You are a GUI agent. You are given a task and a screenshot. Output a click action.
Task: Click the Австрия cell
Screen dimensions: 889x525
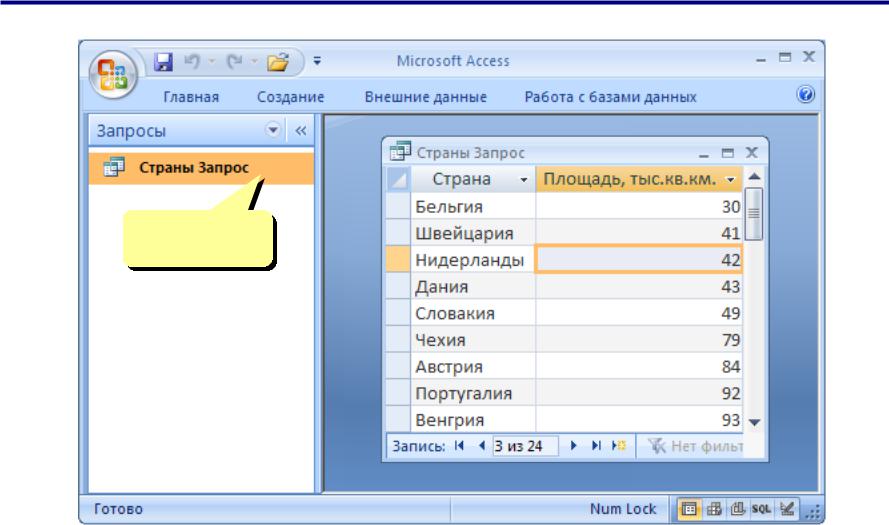coord(473,366)
